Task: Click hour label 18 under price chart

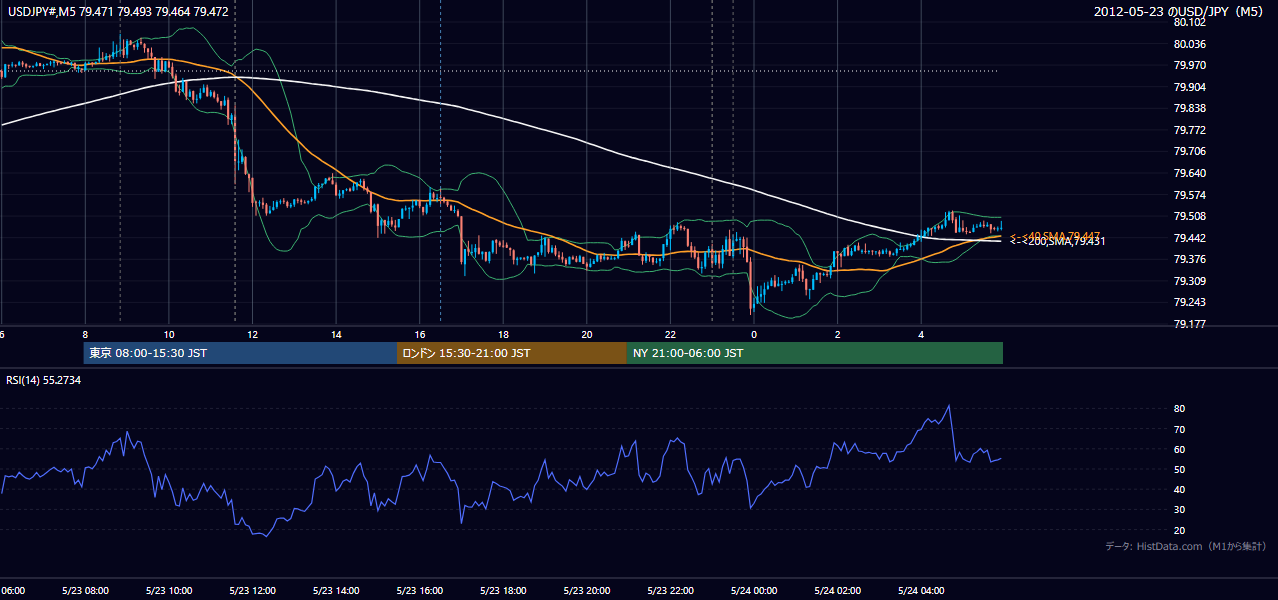Action: tap(504, 335)
